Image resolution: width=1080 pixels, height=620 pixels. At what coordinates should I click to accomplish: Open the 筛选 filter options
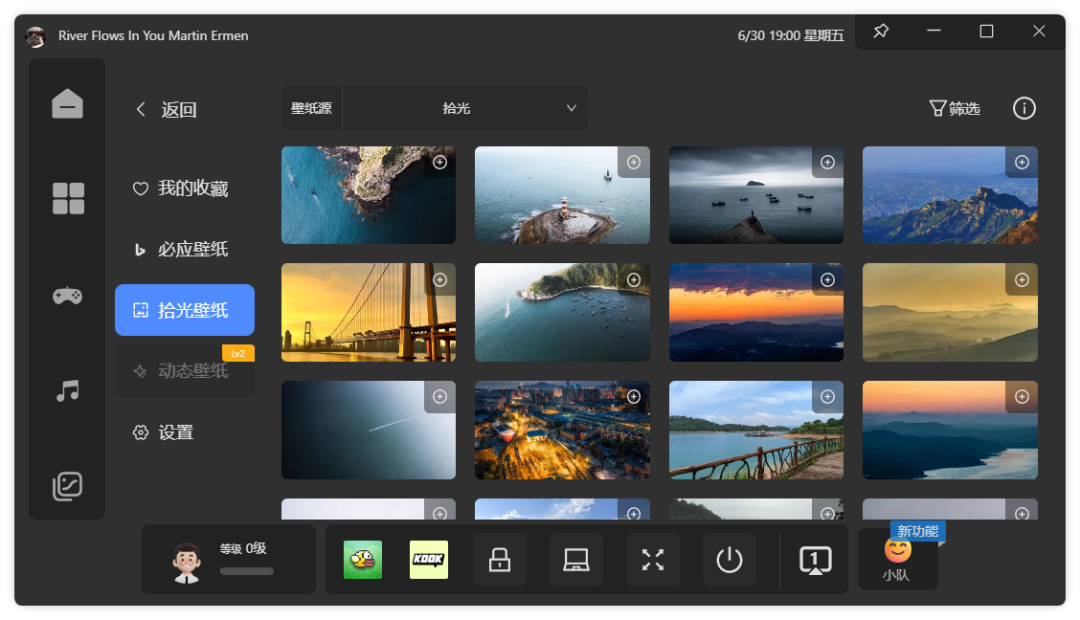coord(954,108)
